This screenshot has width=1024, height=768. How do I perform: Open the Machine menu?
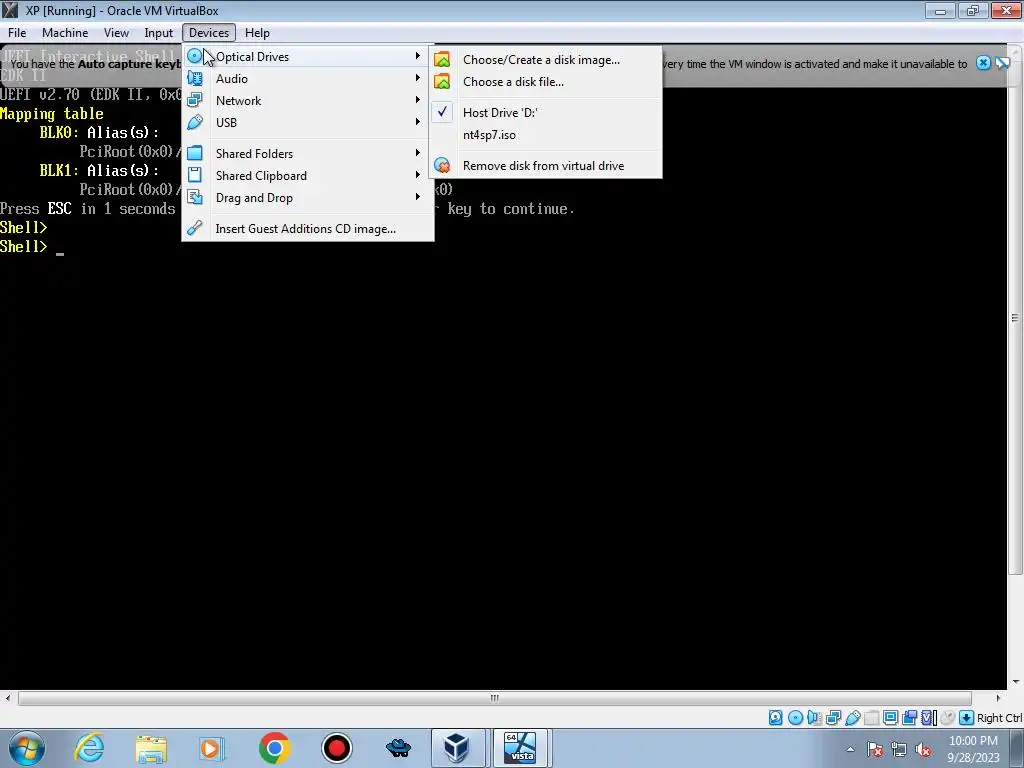[65, 33]
